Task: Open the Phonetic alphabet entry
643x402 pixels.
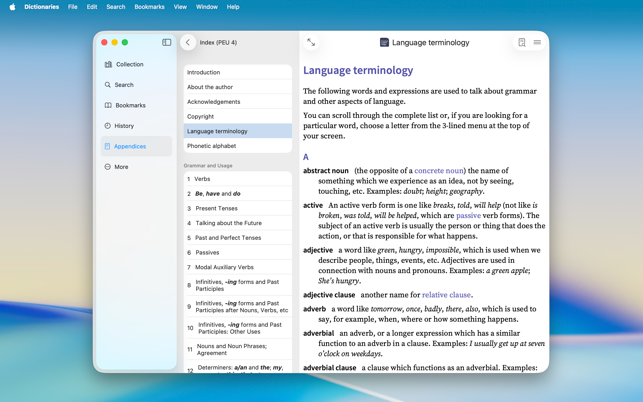Action: click(238, 146)
